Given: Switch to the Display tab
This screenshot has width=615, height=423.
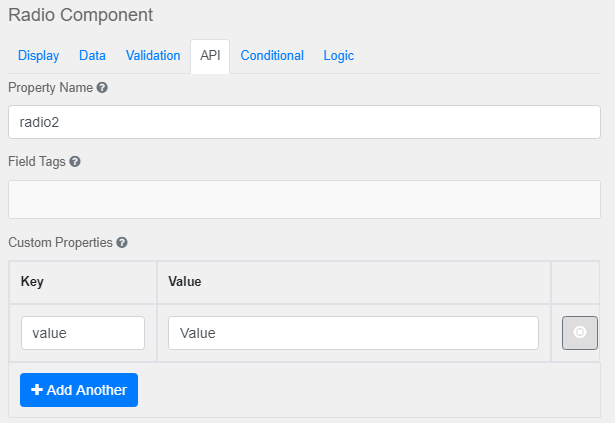Looking at the screenshot, I should (x=39, y=56).
